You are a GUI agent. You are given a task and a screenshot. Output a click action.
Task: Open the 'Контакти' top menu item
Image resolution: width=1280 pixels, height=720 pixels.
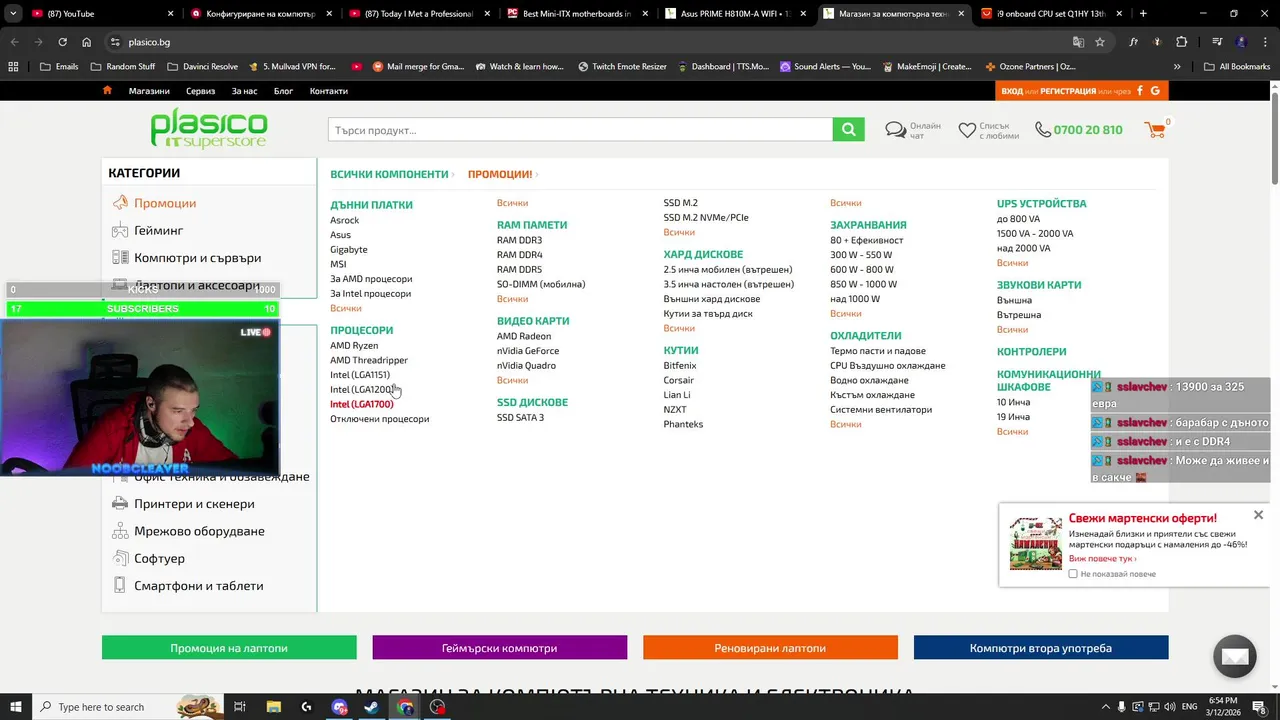329,91
